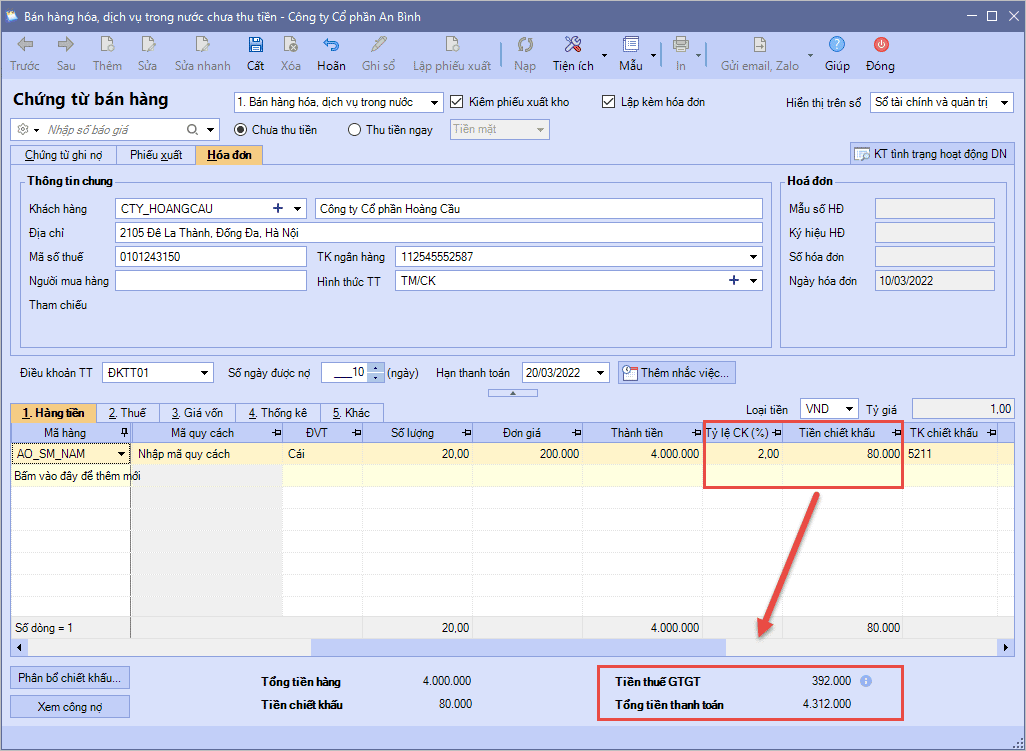Click the Sửa nhanh quick edit icon

[x=202, y=44]
